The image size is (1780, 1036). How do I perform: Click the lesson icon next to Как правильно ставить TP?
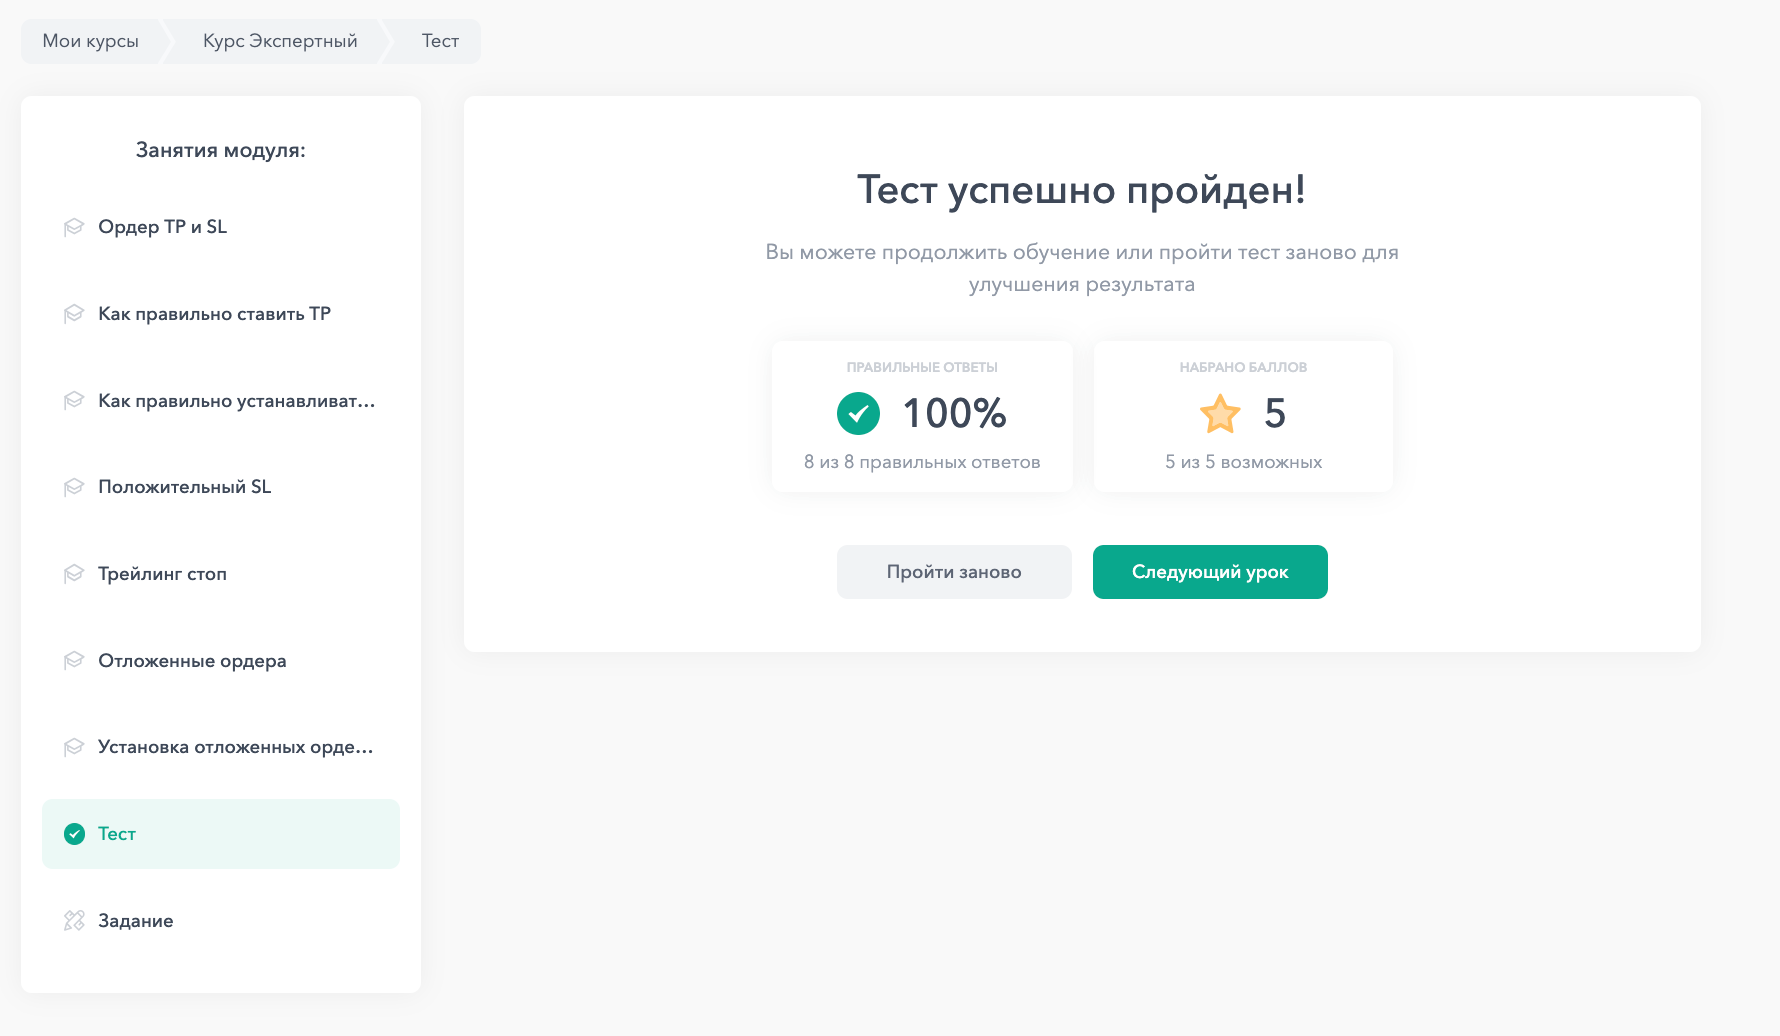point(74,314)
